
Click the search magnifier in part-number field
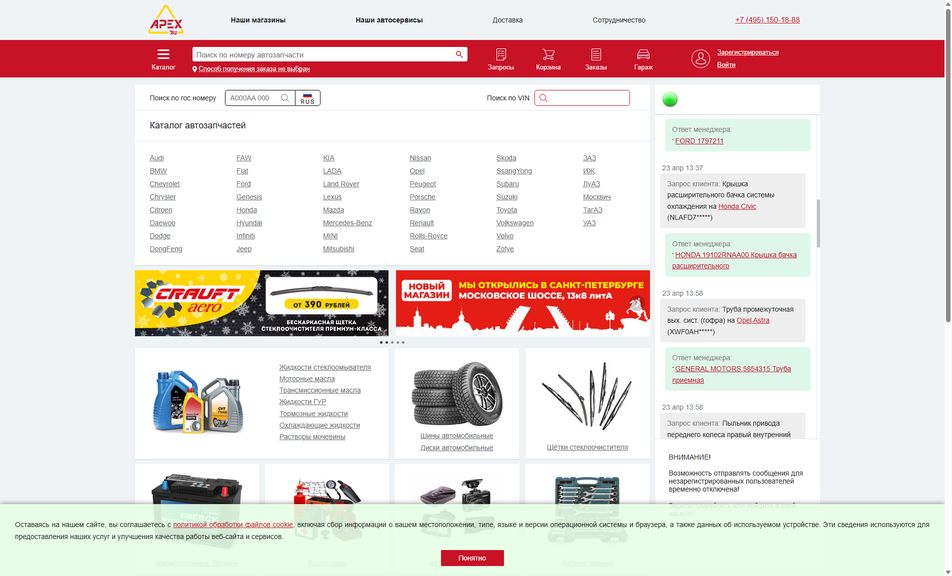pos(459,55)
